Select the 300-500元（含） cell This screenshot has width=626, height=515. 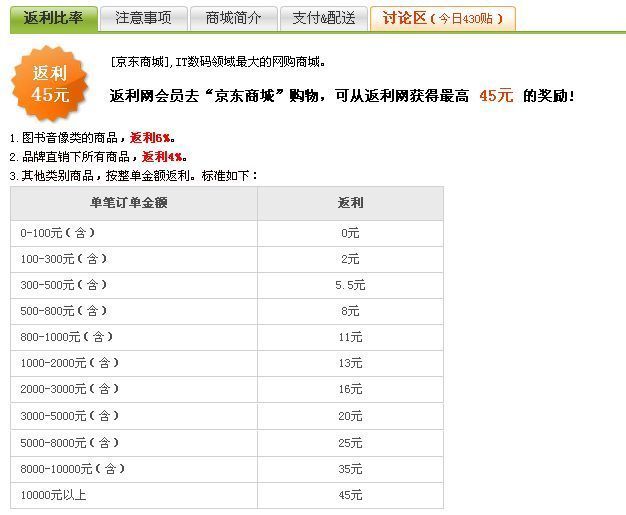tap(134, 285)
